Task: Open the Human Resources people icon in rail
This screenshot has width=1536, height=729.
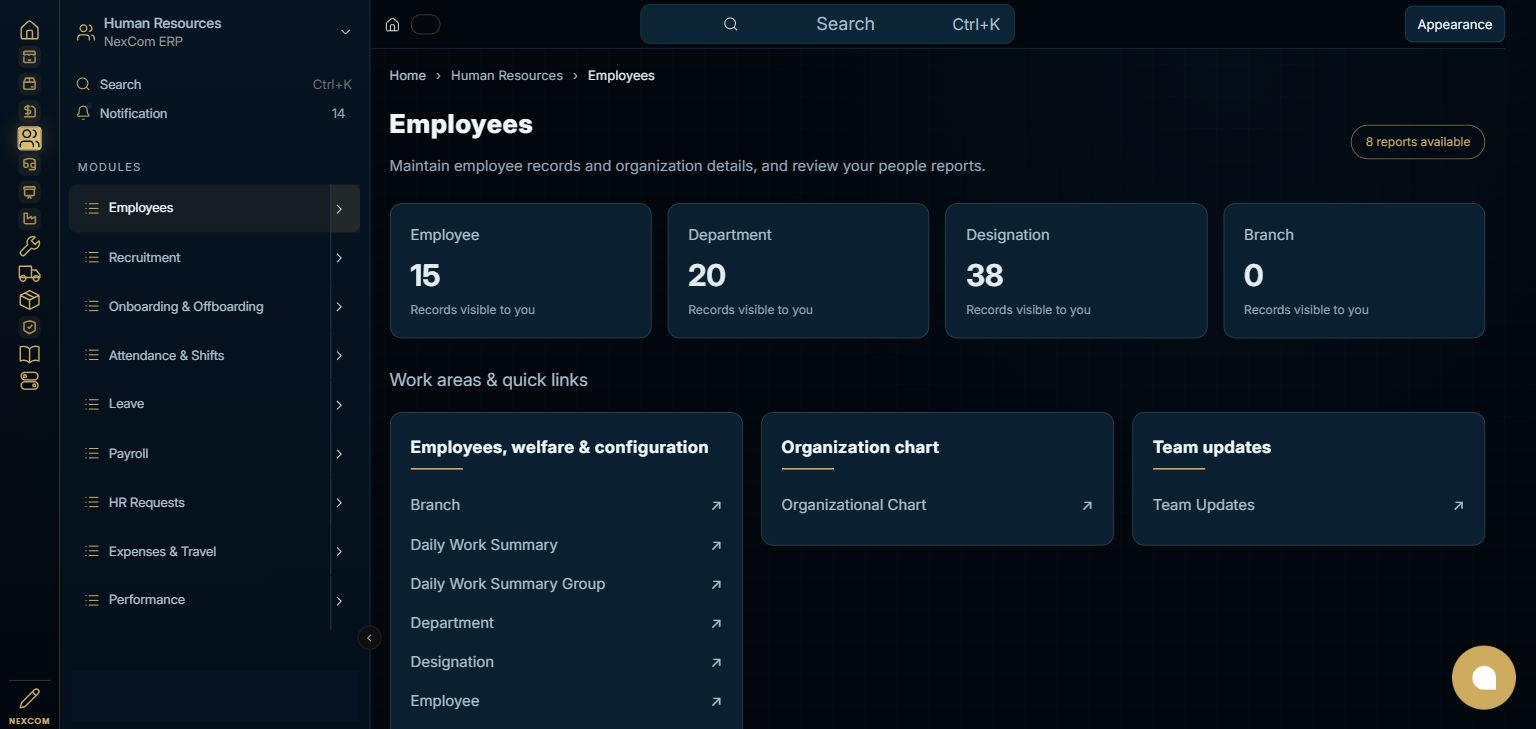Action: (30, 138)
